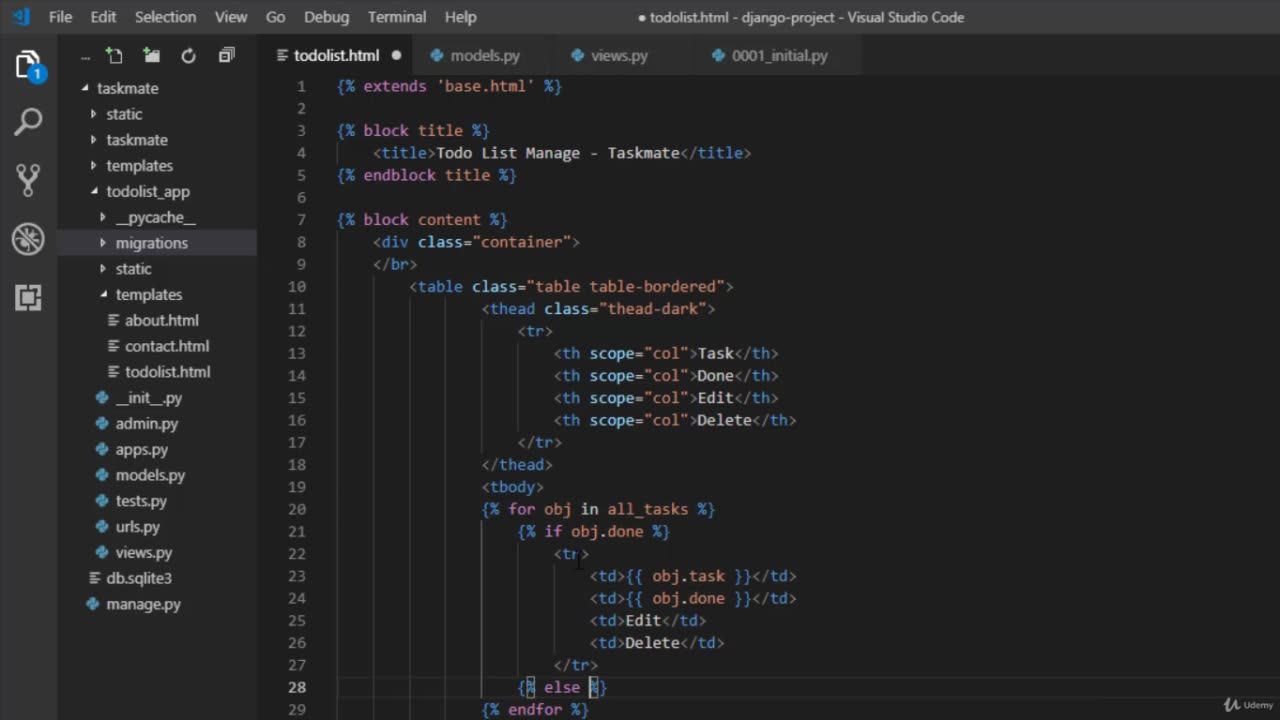Click 'obj.task' in line 23

tap(689, 576)
